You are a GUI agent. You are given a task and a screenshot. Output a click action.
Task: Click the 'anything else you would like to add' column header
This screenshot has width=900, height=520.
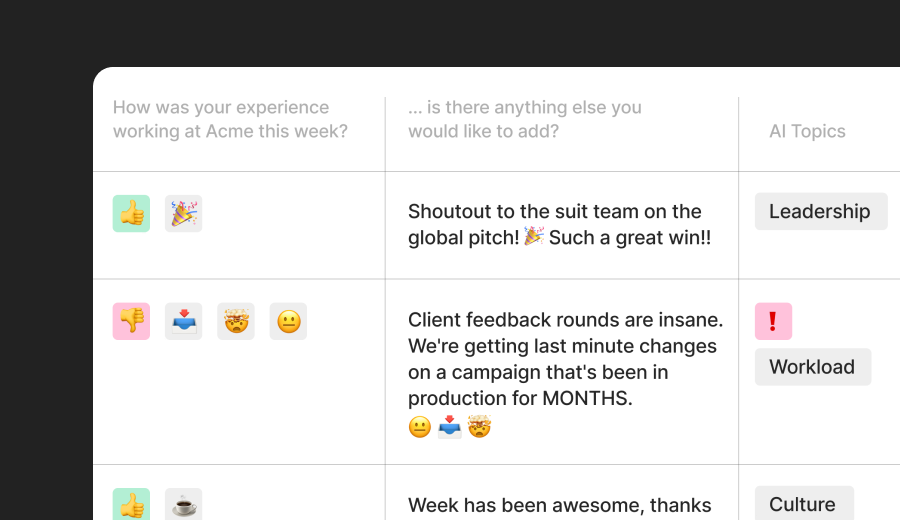pos(525,119)
